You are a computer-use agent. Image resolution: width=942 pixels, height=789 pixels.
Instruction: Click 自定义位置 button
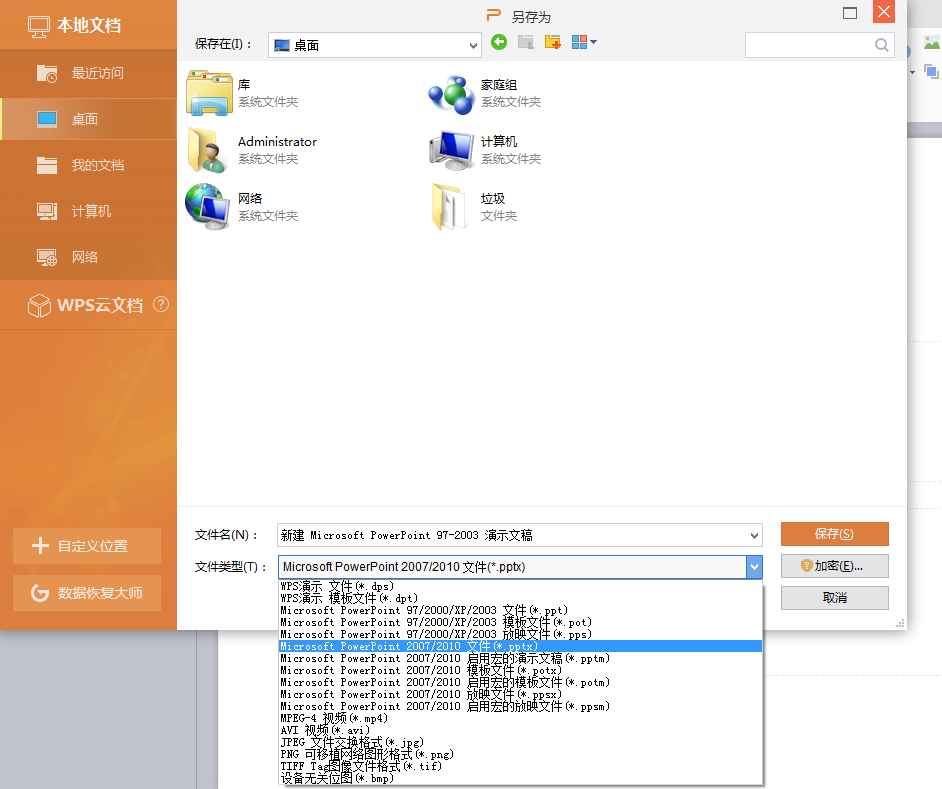[x=87, y=546]
